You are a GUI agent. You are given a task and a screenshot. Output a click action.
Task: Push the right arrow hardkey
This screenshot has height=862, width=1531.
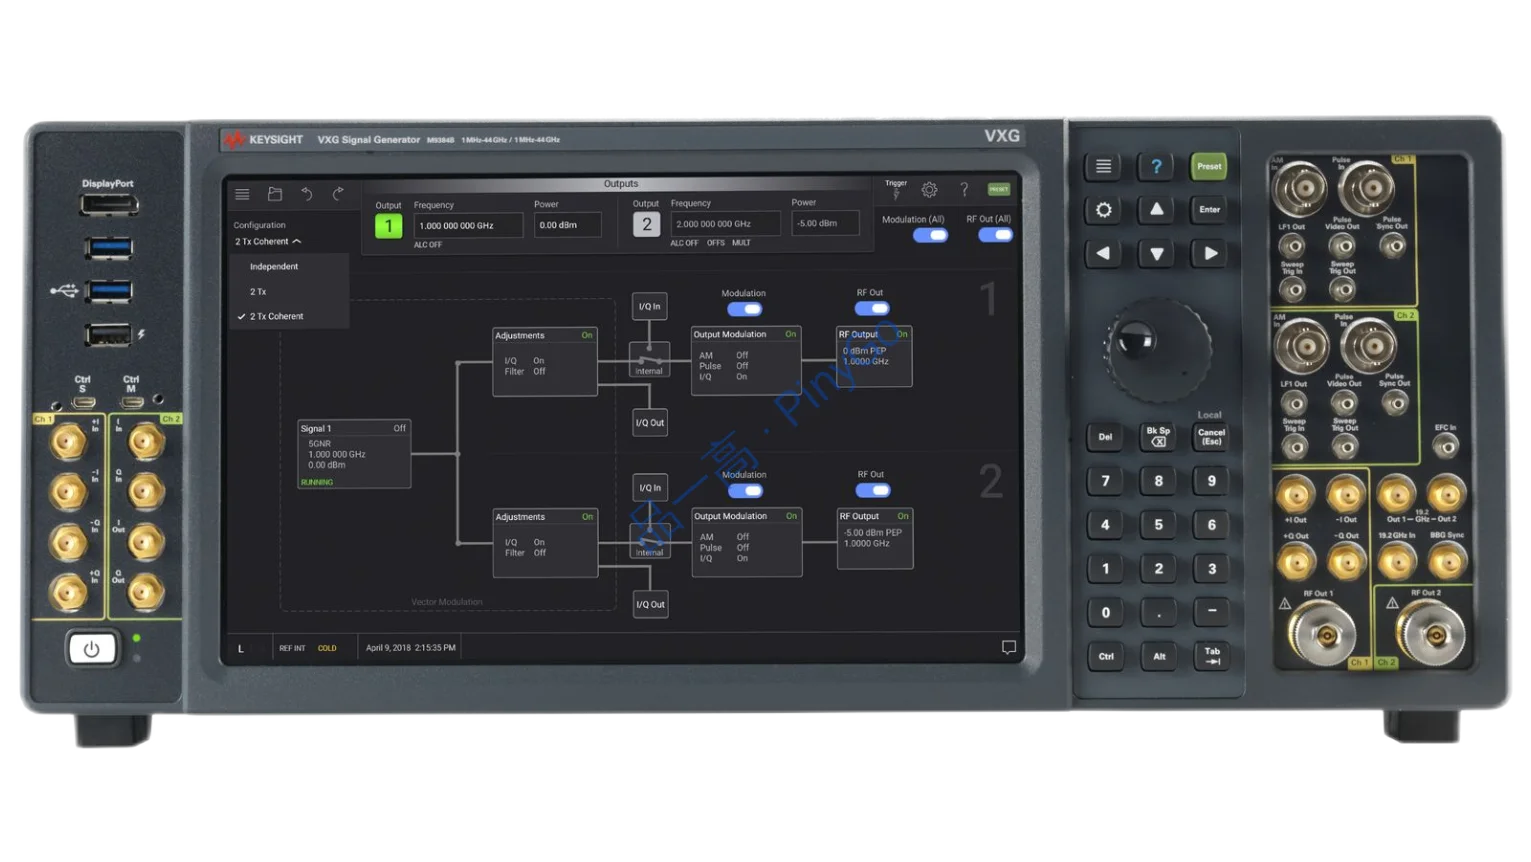pyautogui.click(x=1210, y=254)
